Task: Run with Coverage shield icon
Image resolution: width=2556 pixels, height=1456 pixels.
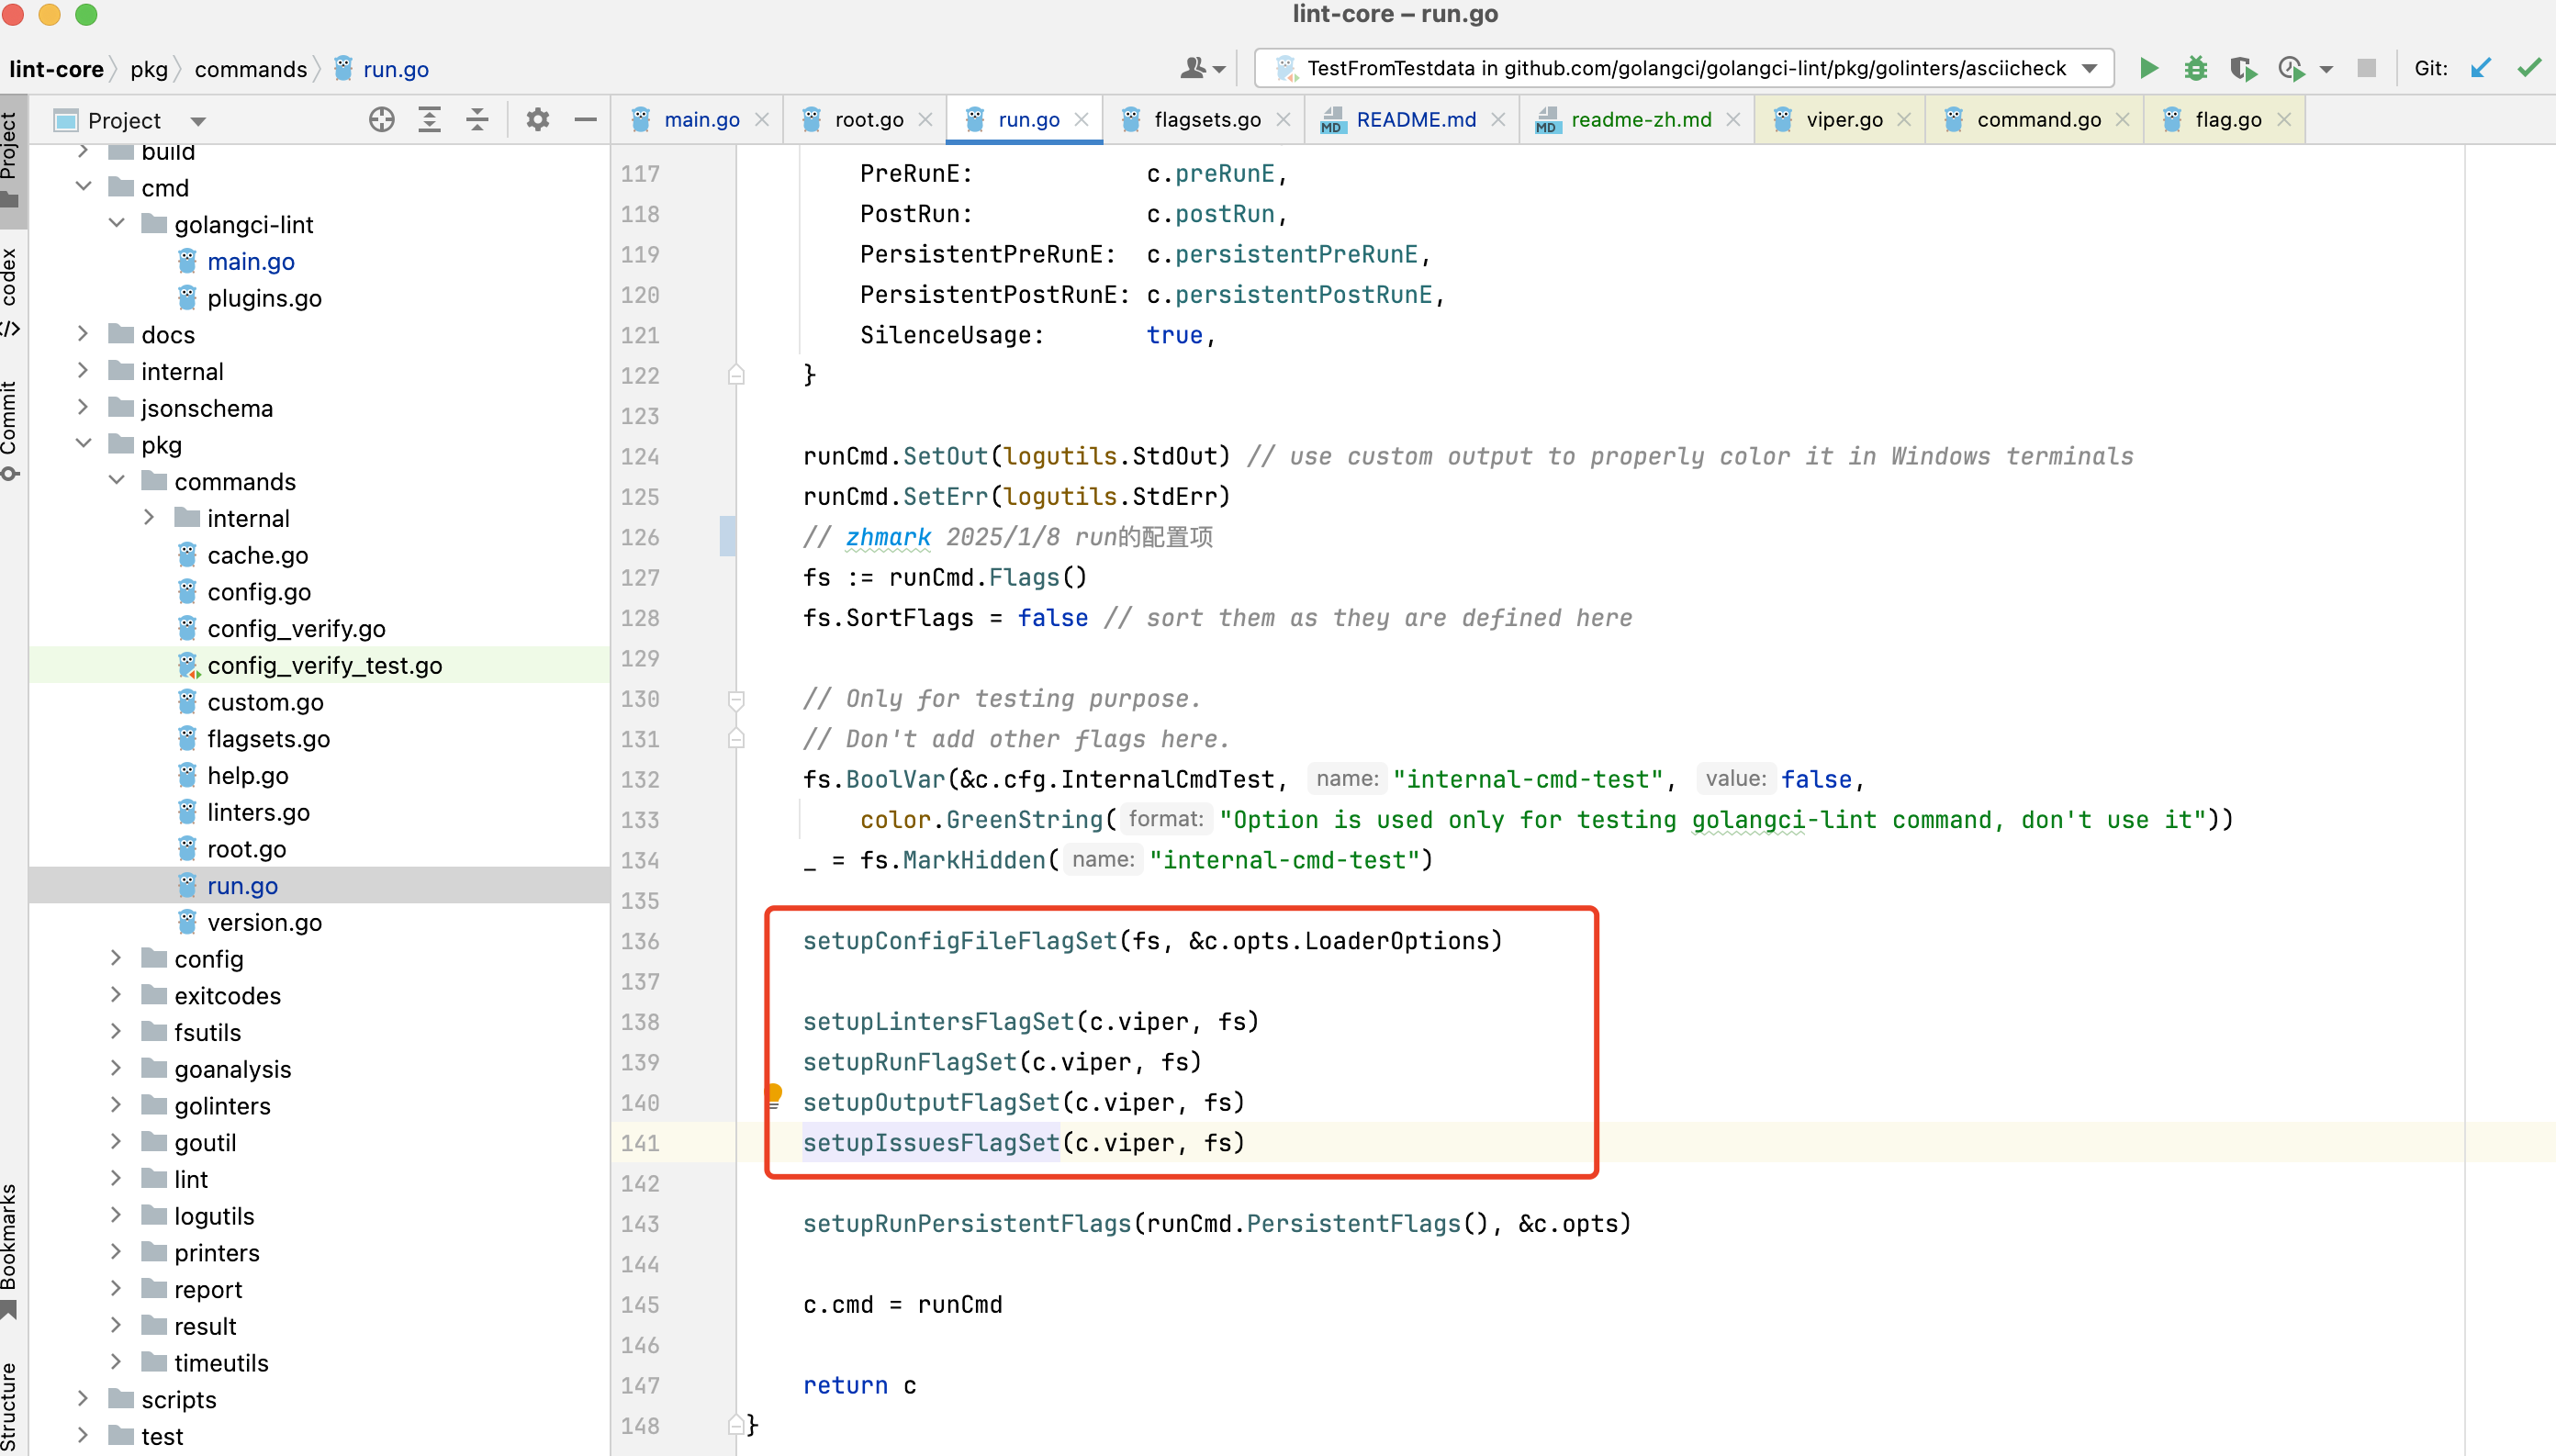Action: pos(2242,68)
